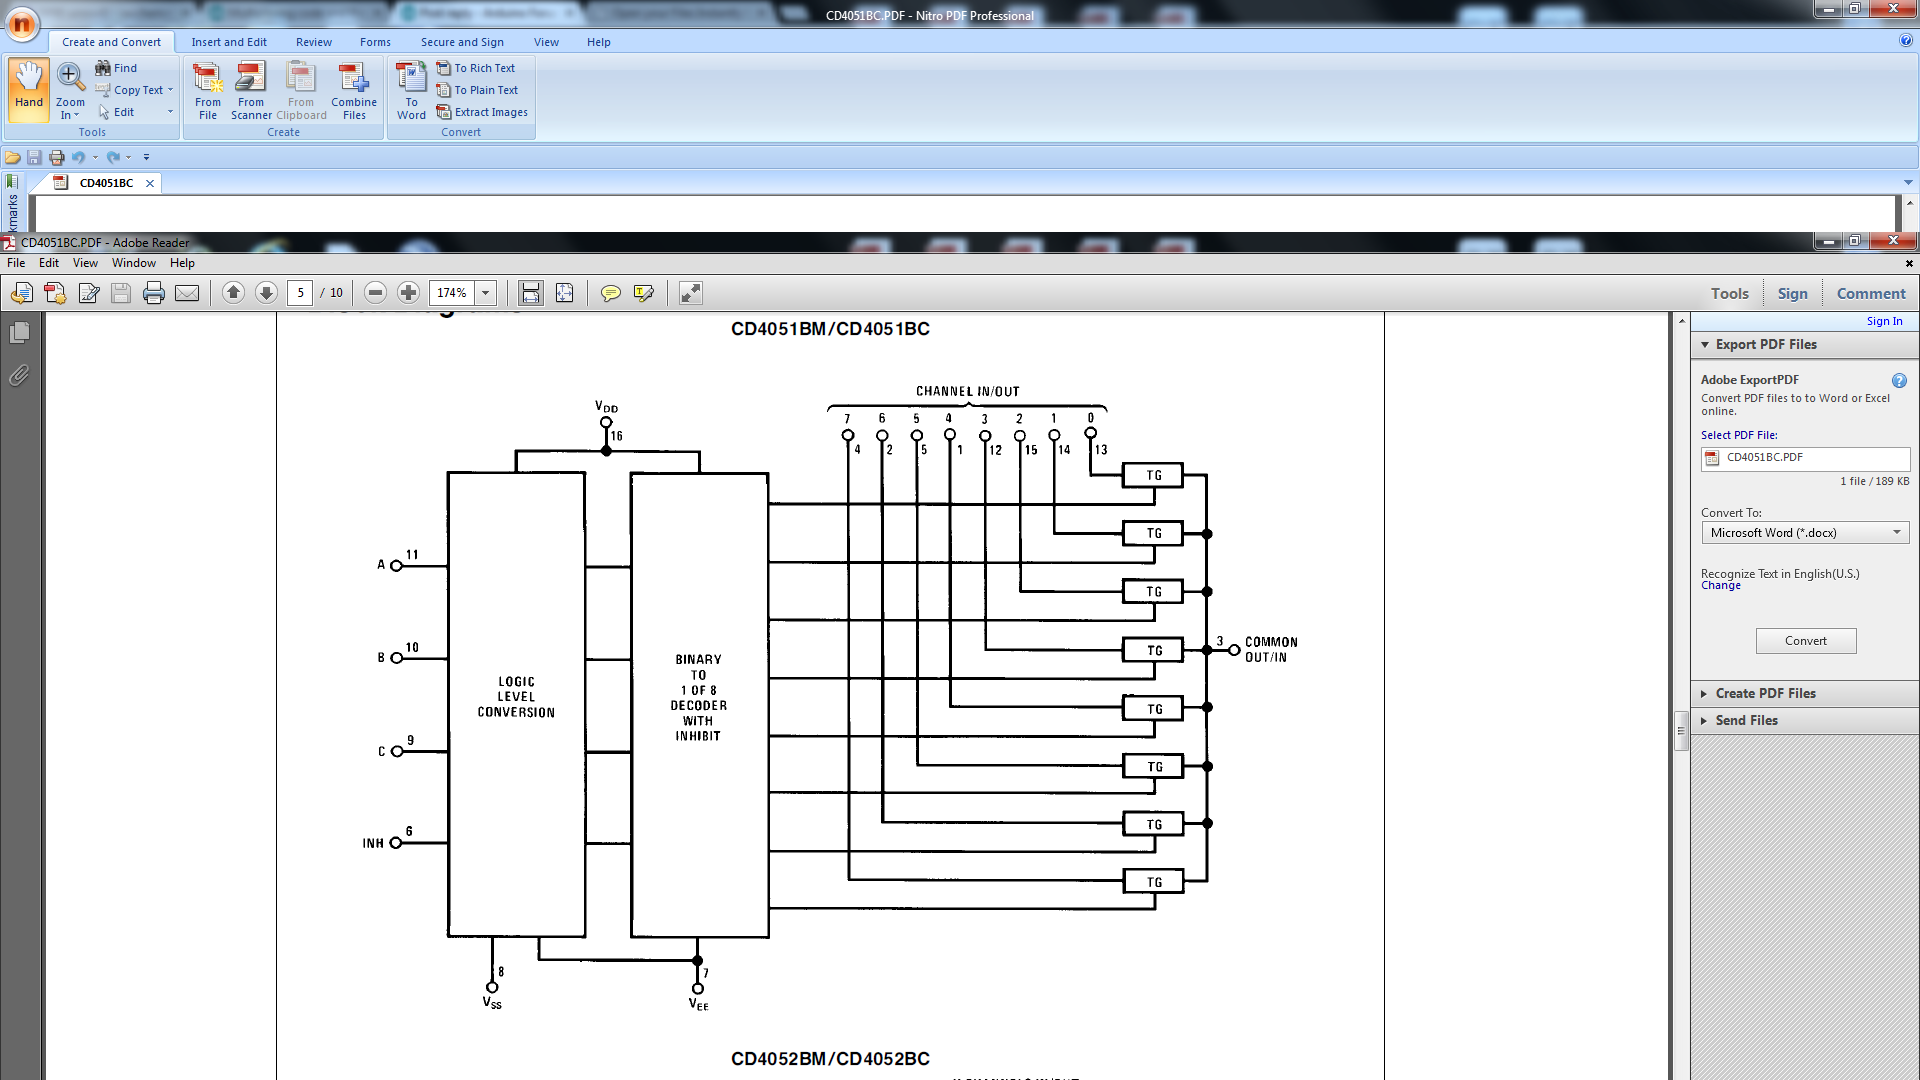Go to previous page with up arrow
The height and width of the screenshot is (1080, 1920).
(x=233, y=293)
